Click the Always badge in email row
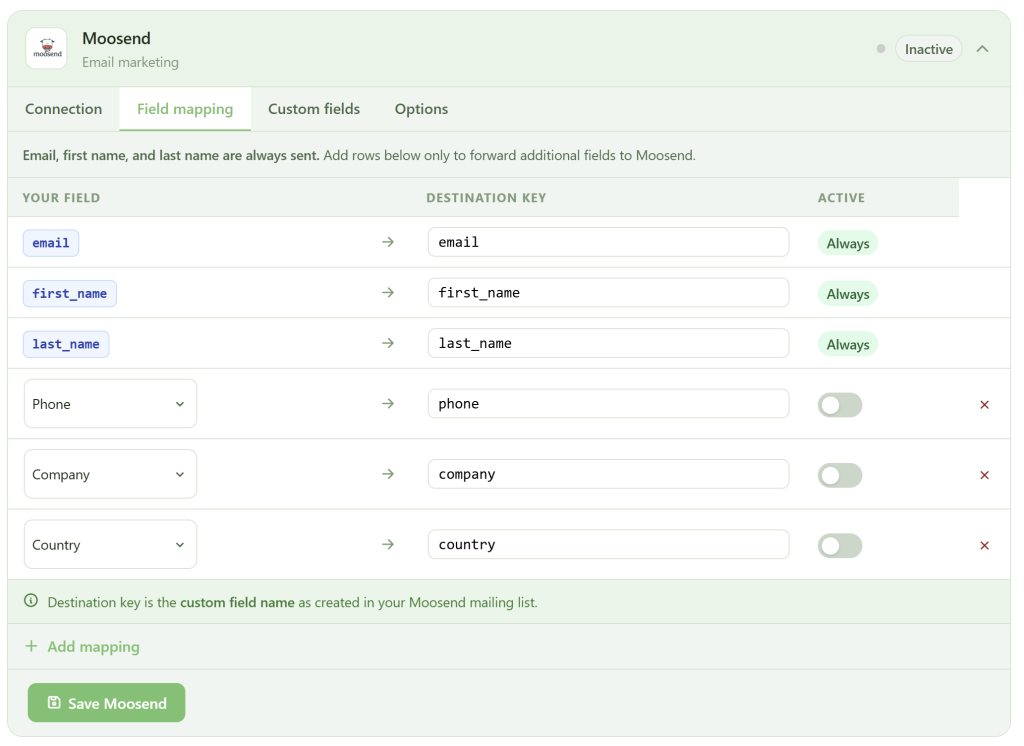 pos(848,243)
